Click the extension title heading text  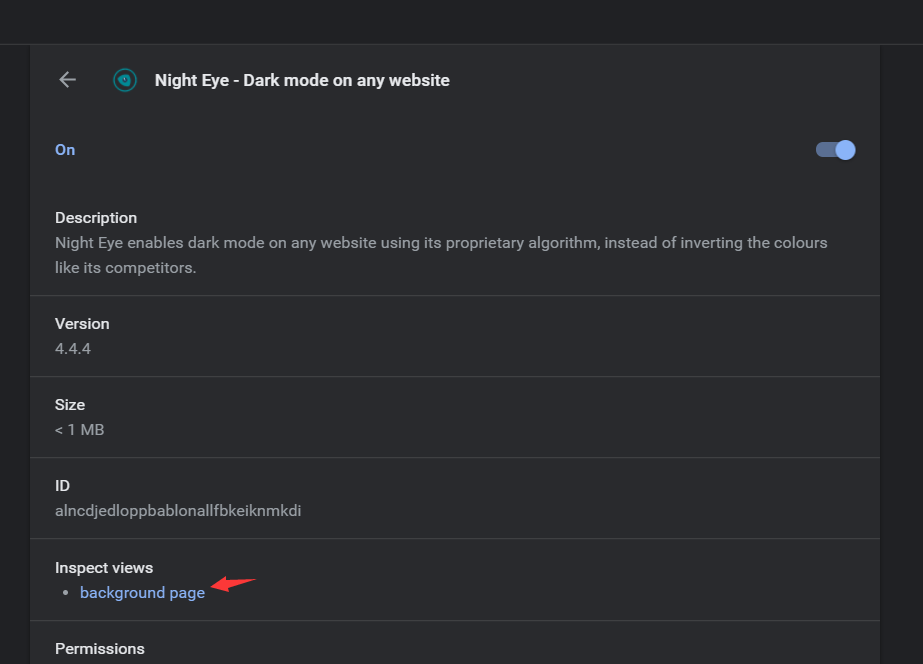[x=302, y=80]
